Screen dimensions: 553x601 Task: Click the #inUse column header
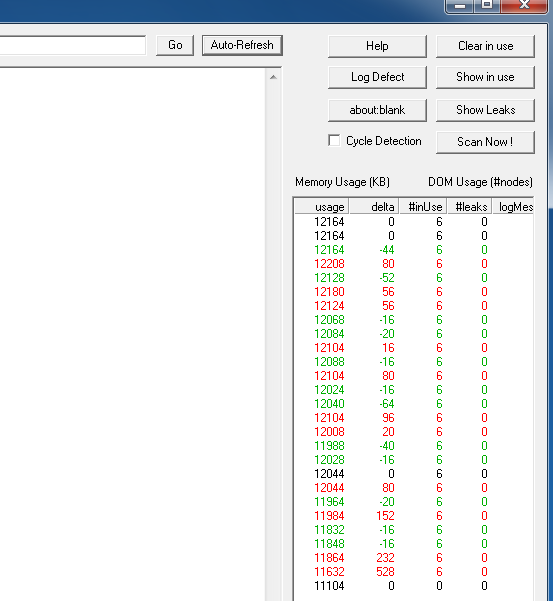pos(423,207)
